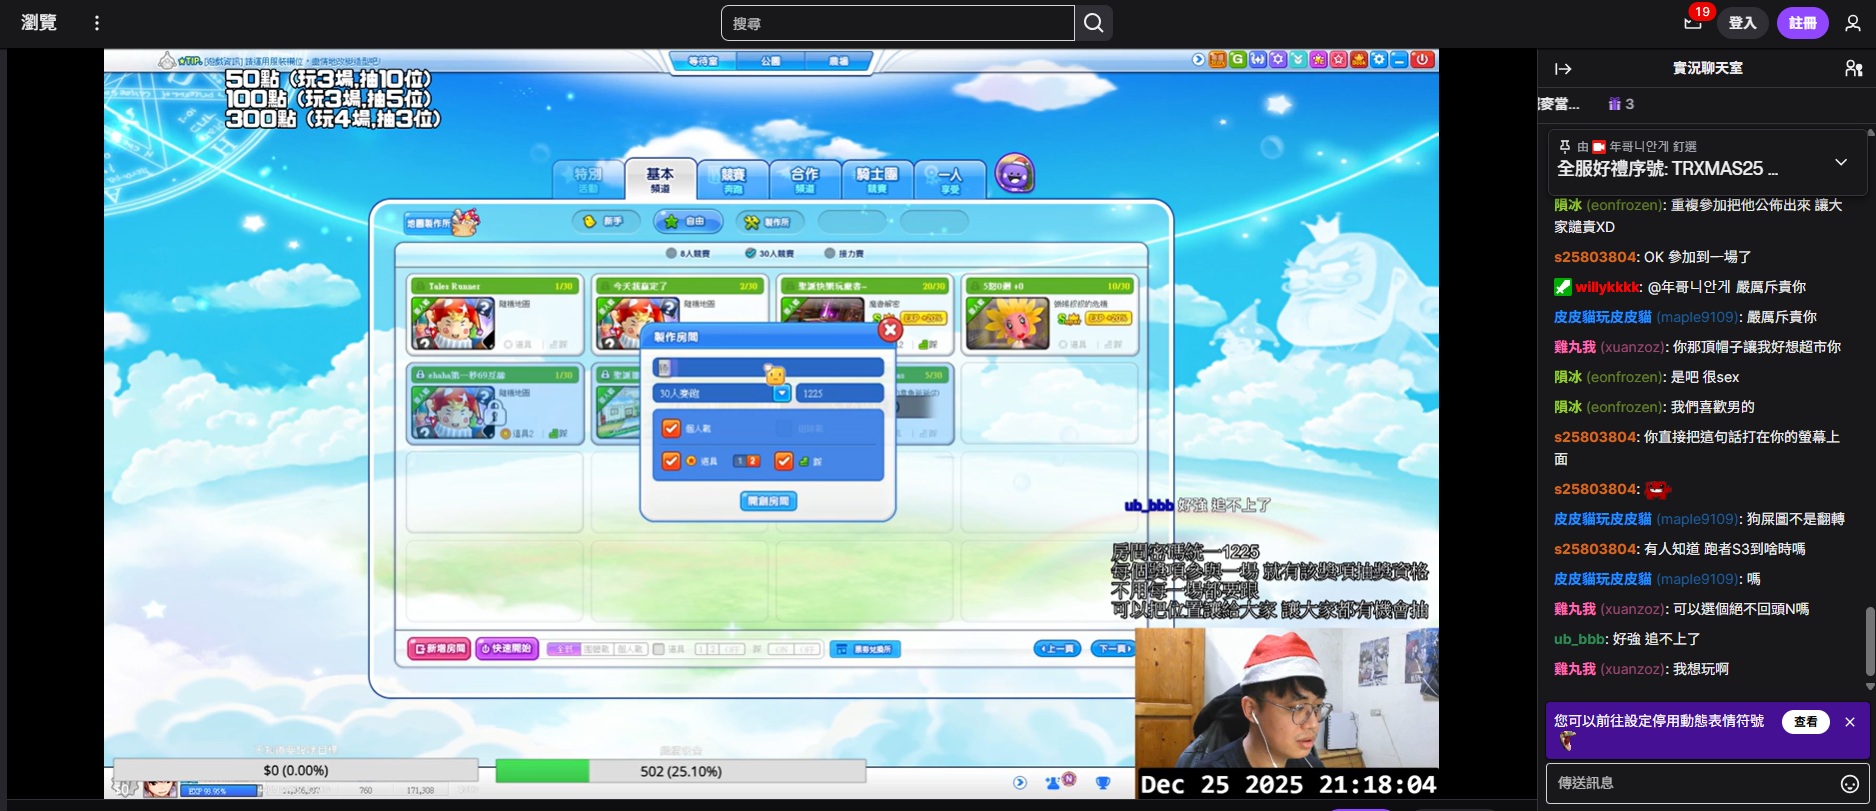The image size is (1876, 811).
Task: Open the emoji picker in chat box
Action: pos(1849,784)
